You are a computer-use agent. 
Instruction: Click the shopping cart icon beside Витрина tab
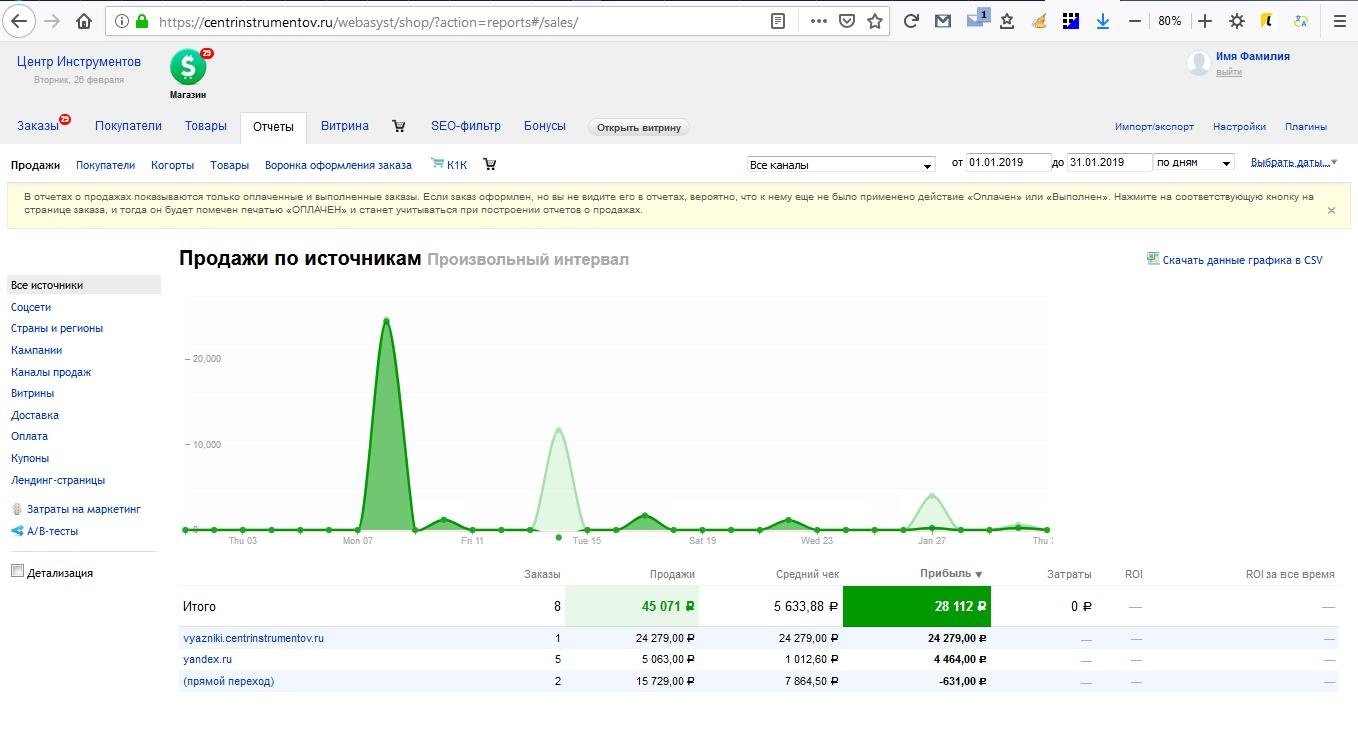click(399, 126)
